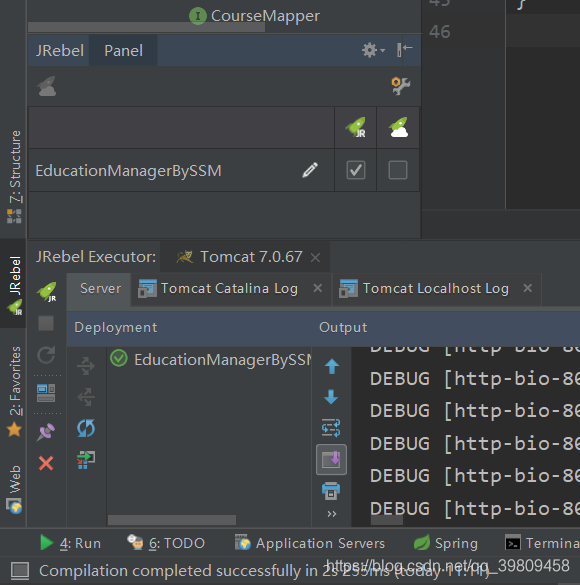The image size is (580, 585).
Task: Click the blue down arrow in the output toolbar
Action: pyautogui.click(x=332, y=397)
